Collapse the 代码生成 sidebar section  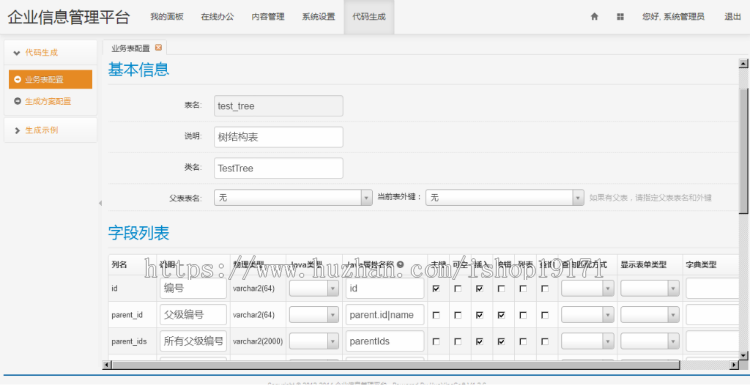point(50,53)
